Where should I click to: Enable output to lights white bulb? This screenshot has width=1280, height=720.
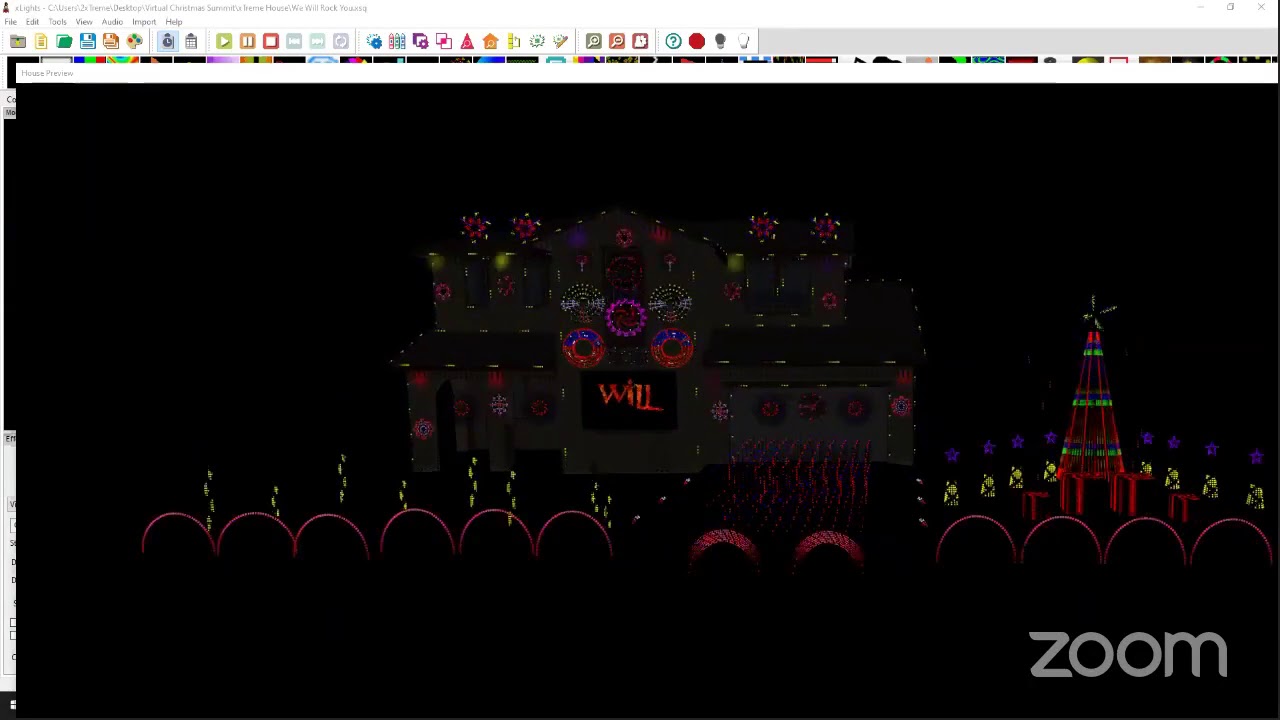(x=743, y=41)
